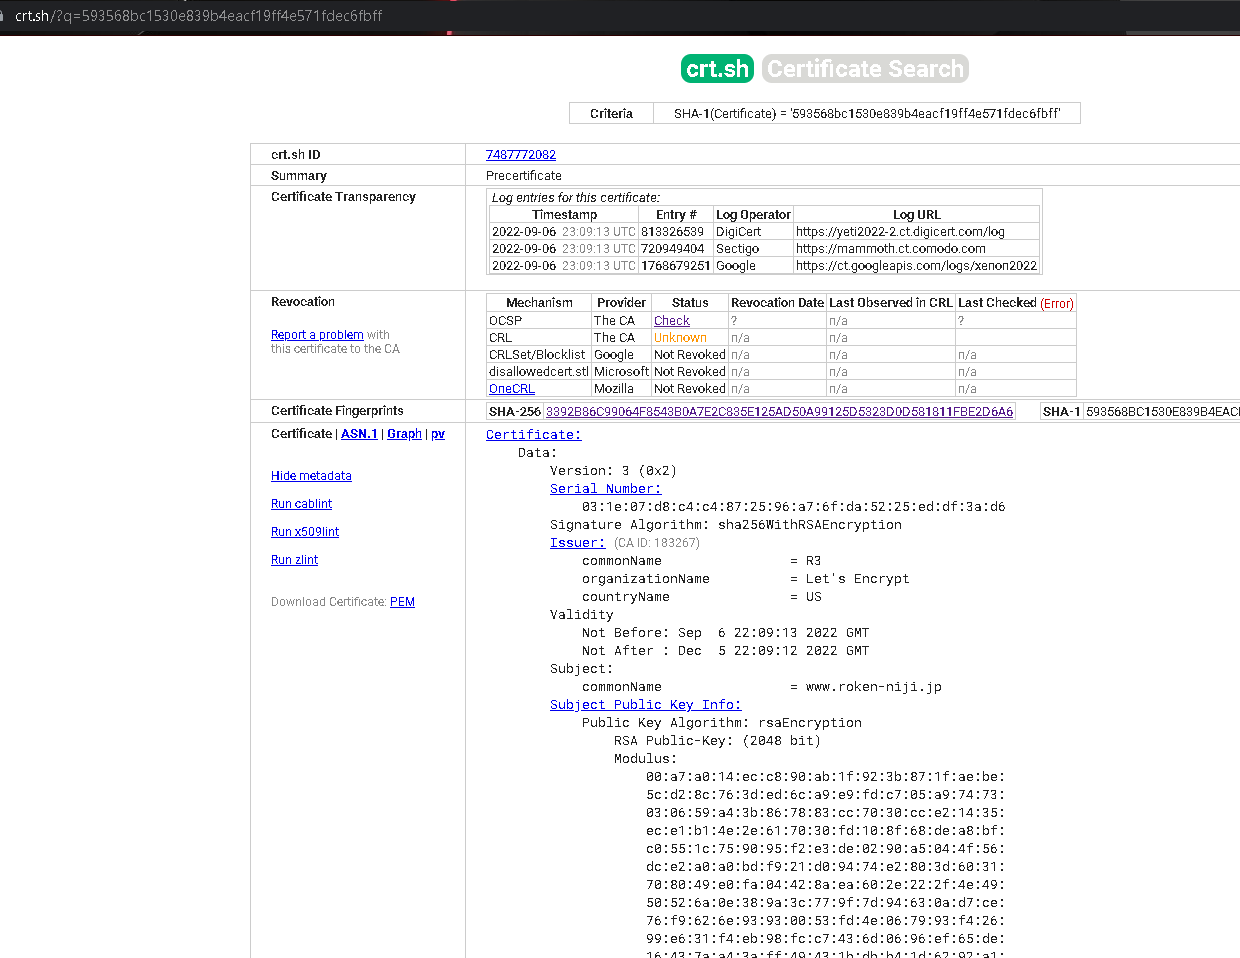Click the Serial Number: link
This screenshot has height=958, width=1240.
point(605,489)
